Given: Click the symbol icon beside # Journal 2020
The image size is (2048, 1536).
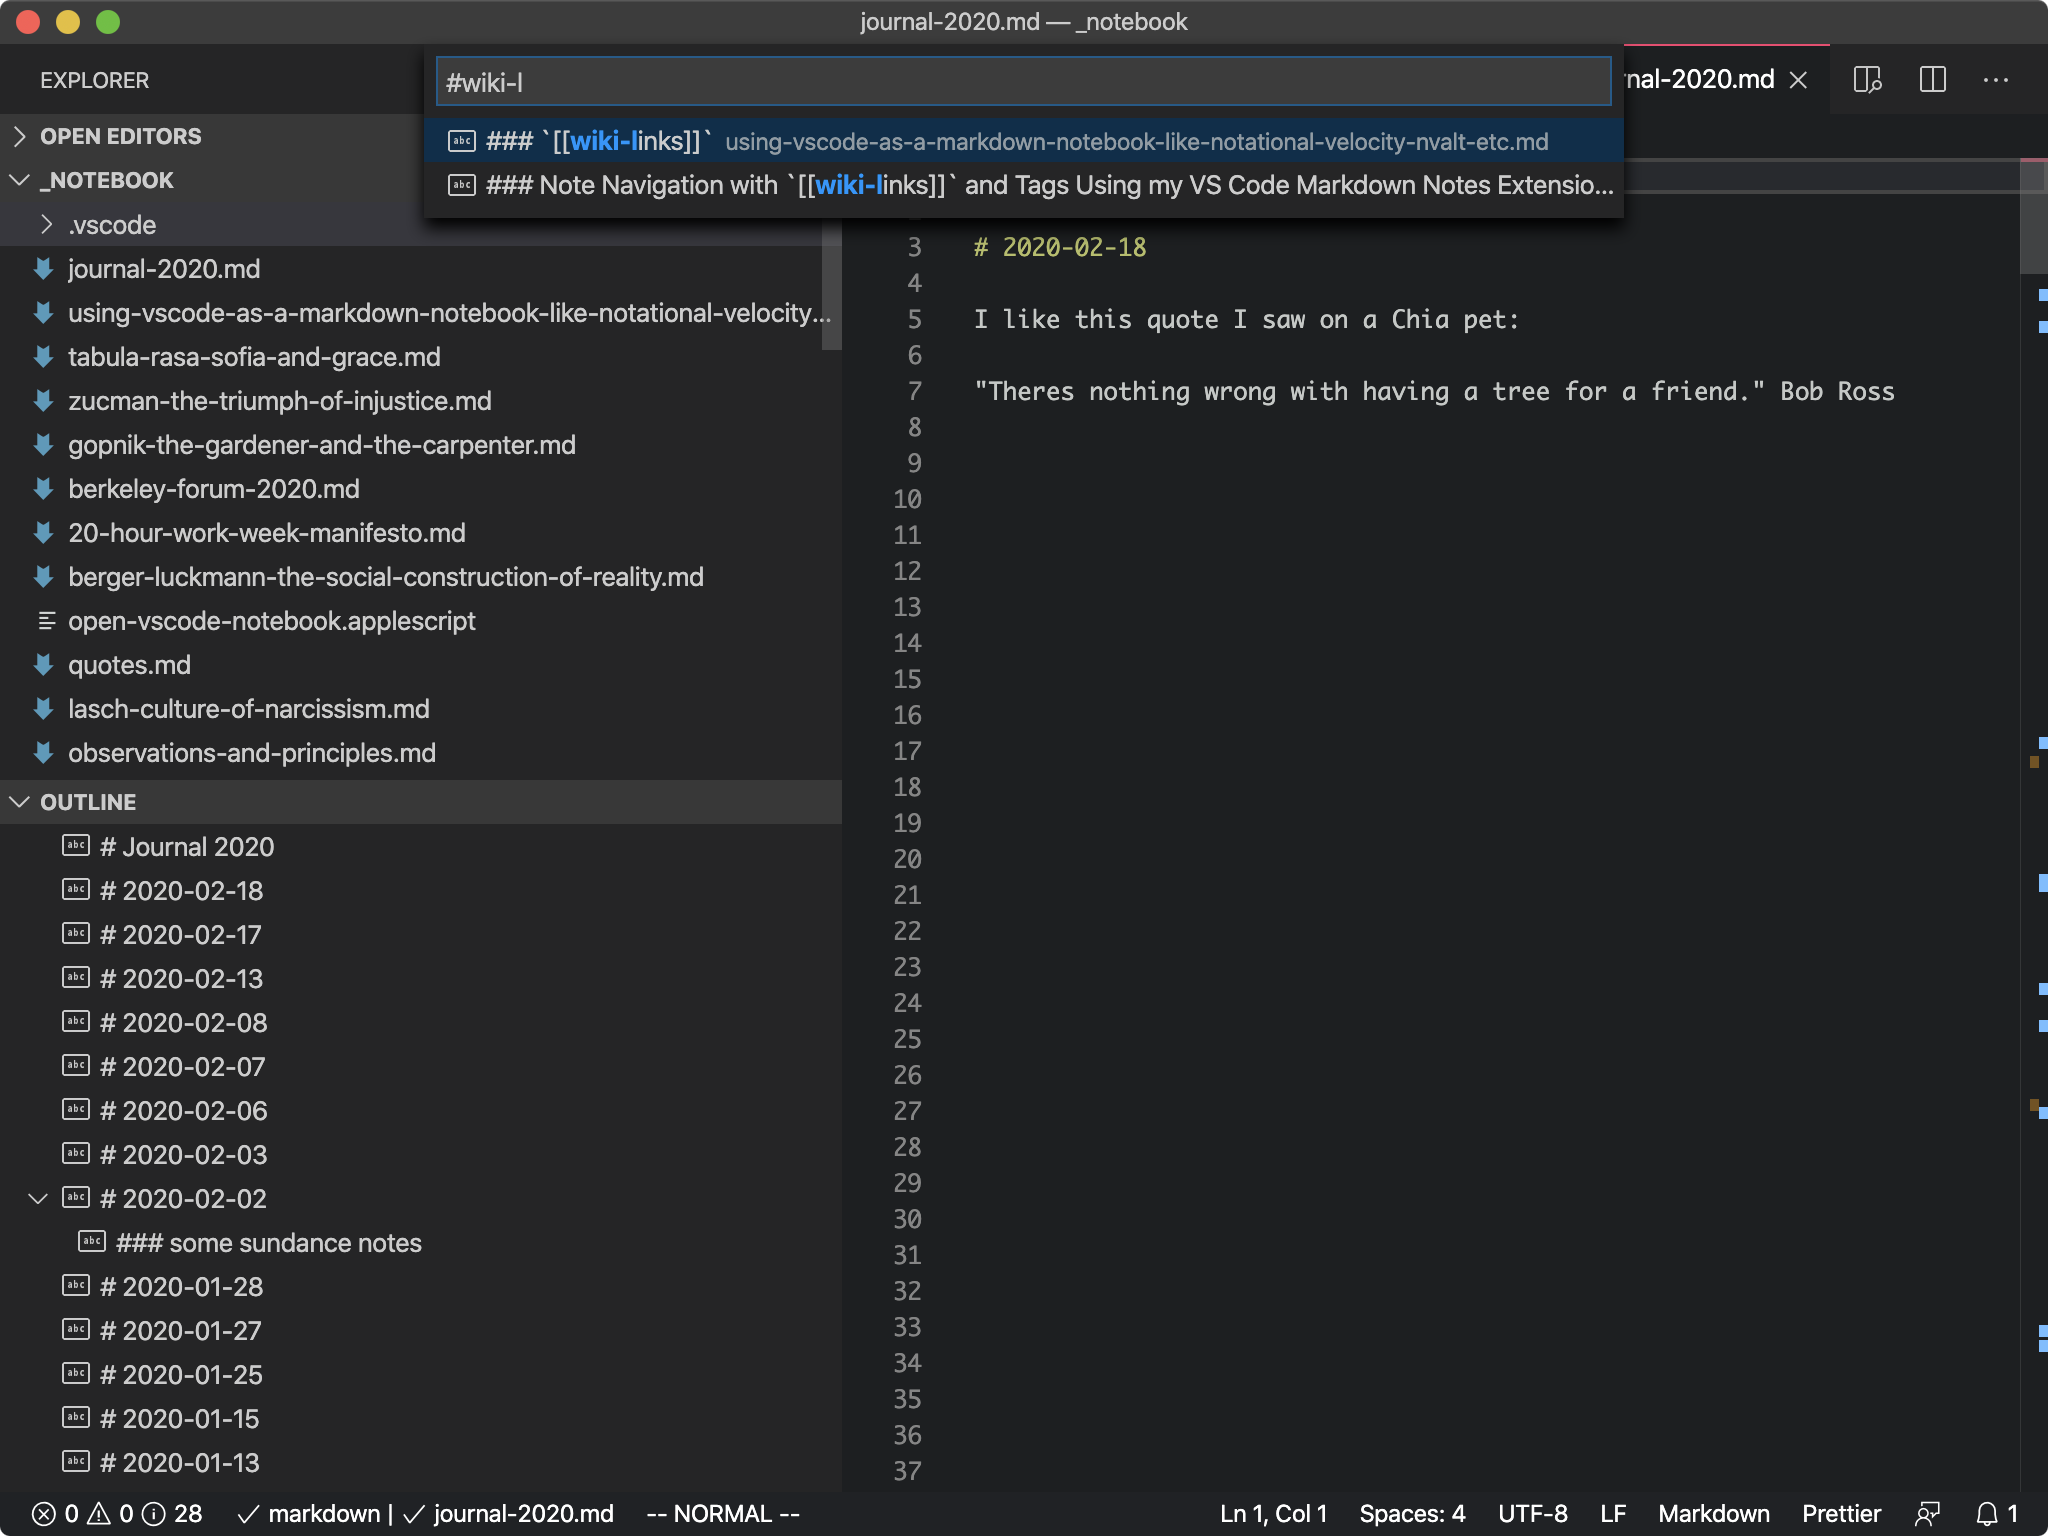Looking at the screenshot, I should click(76, 846).
